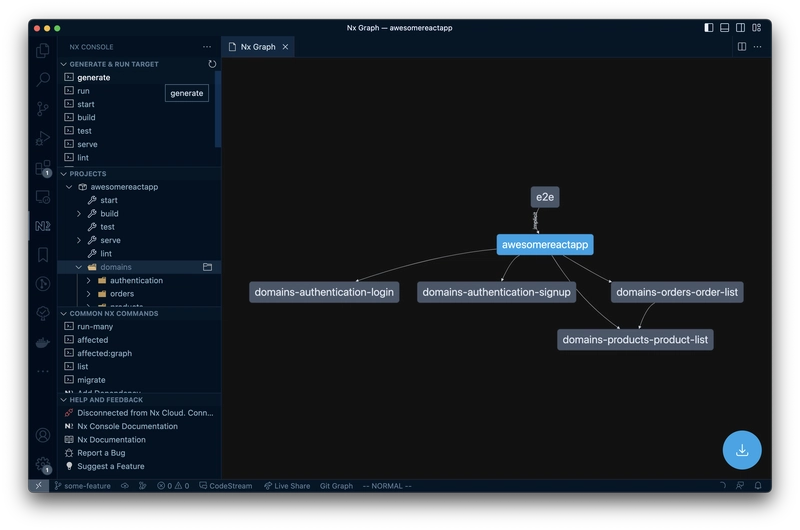Open the Explorer view in activity bar
800x530 pixels.
click(x=43, y=50)
